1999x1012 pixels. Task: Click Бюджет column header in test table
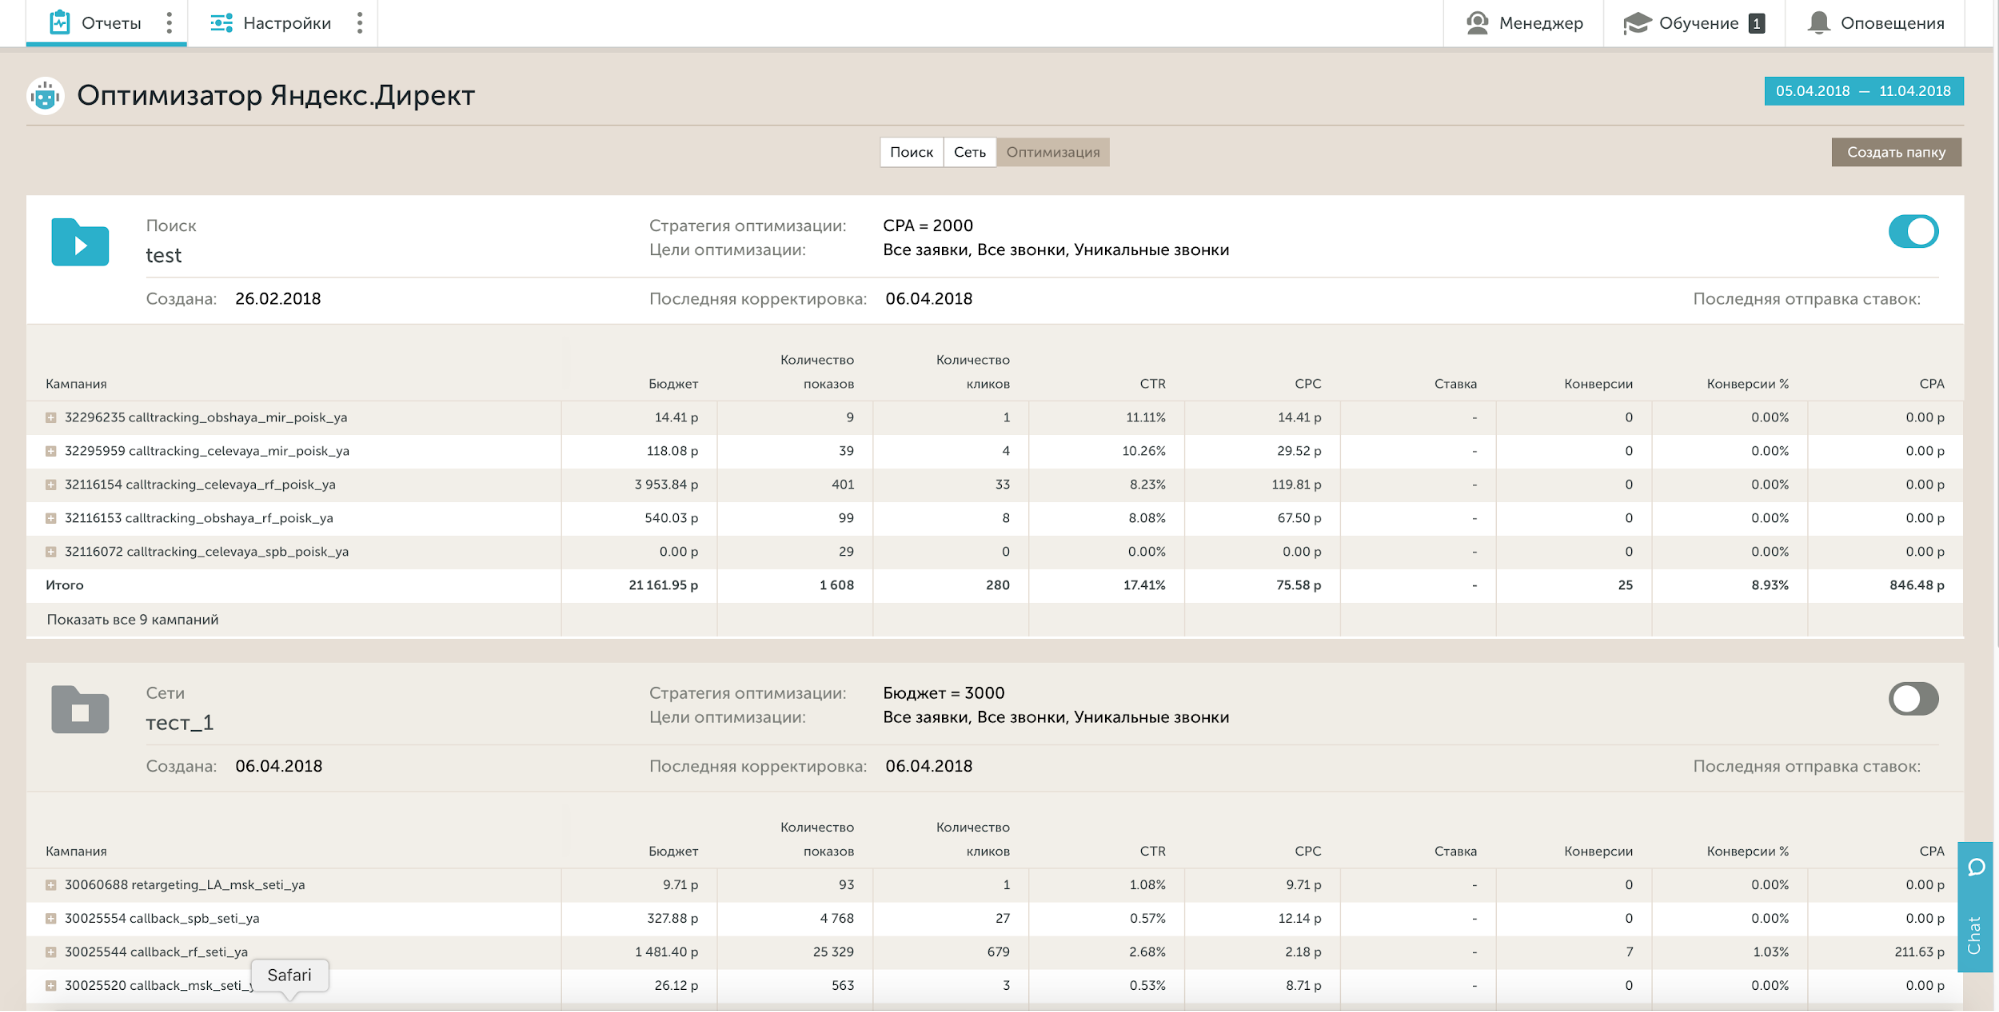(x=673, y=384)
